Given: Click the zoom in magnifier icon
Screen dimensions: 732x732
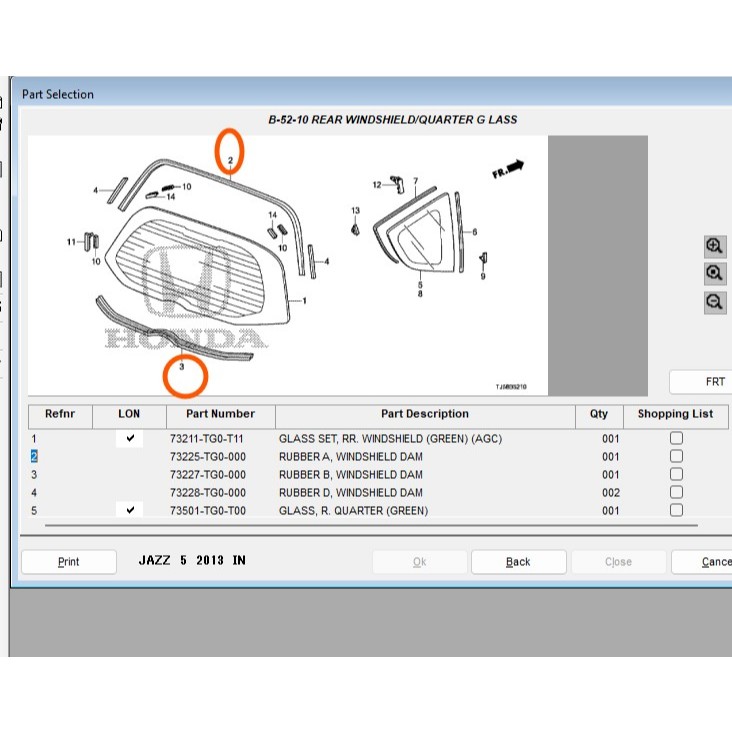Looking at the screenshot, I should coord(715,246).
